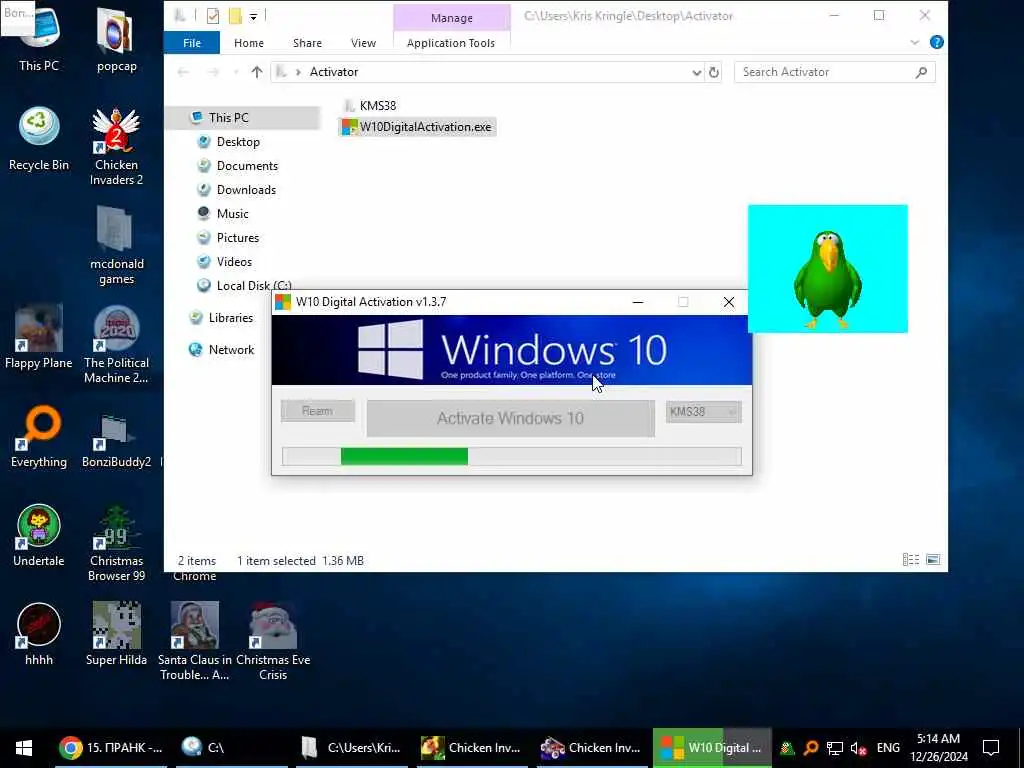This screenshot has width=1024, height=768.
Task: Select the hhhh desktop shortcut
Action: pyautogui.click(x=39, y=635)
